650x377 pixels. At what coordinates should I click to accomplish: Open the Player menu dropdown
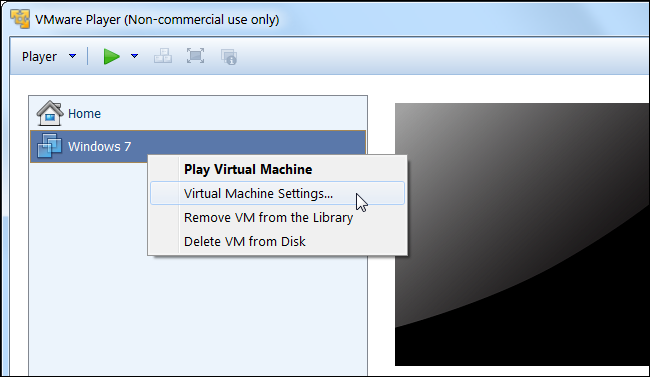(49, 56)
